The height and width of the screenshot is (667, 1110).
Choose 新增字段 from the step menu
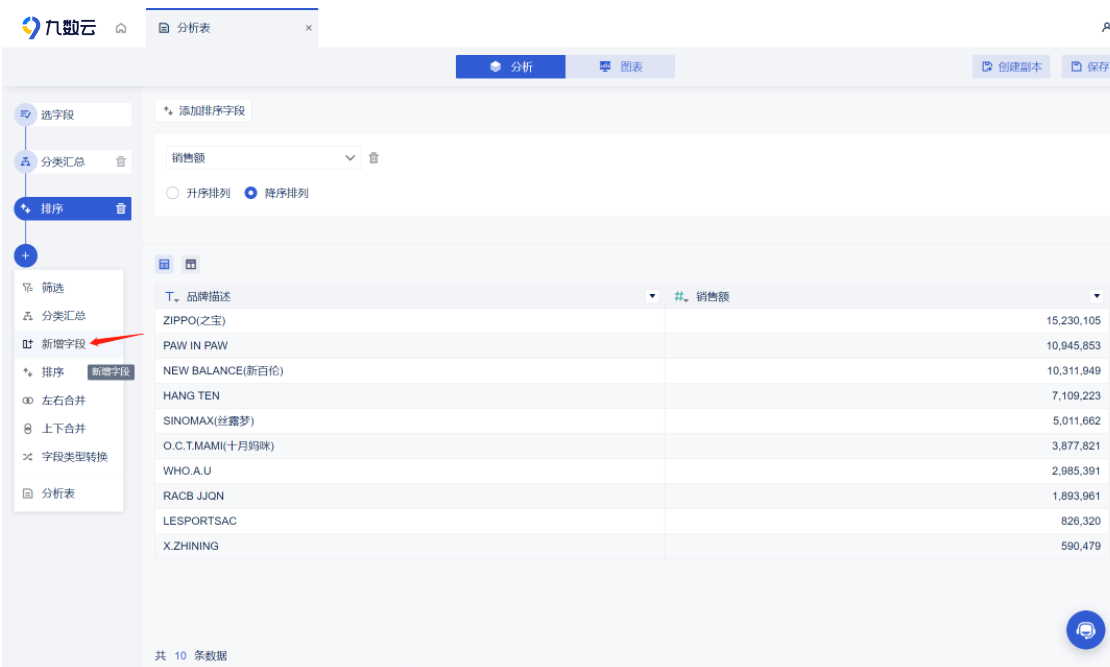point(69,344)
